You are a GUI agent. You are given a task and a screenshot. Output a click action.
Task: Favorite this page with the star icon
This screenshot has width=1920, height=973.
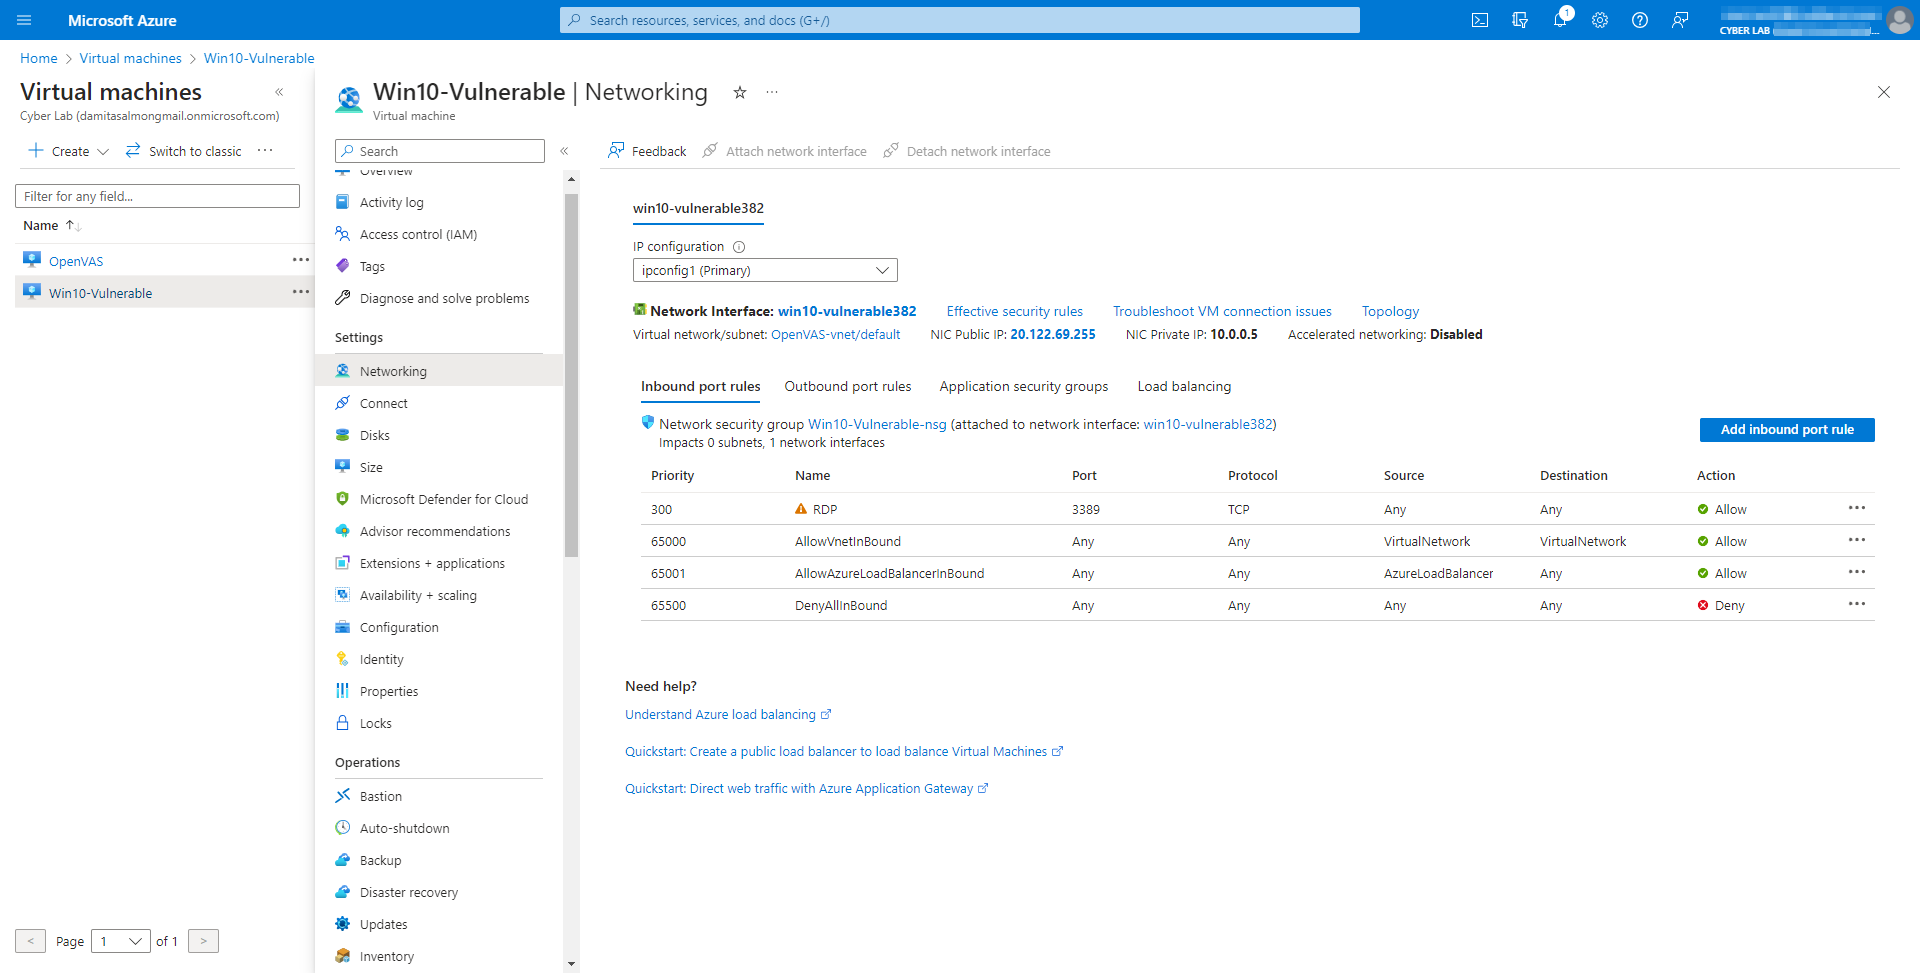click(740, 92)
